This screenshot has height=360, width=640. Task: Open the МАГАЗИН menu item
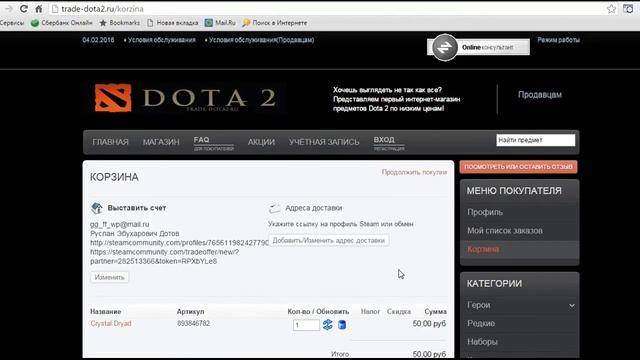161,142
